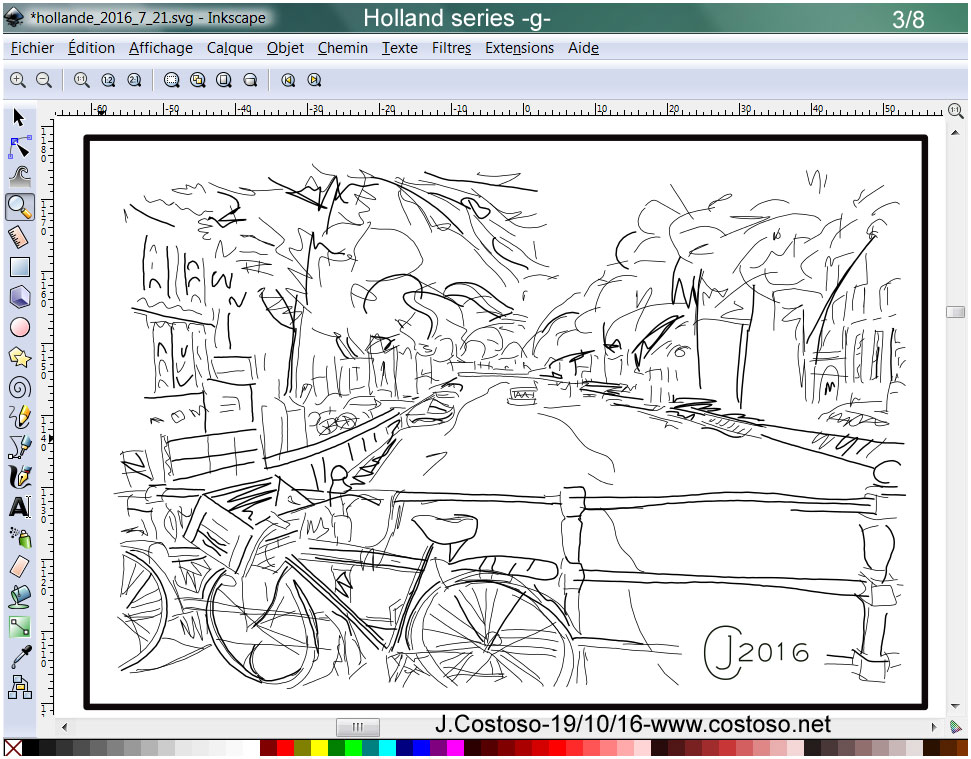
Task: Pick the 3D Box tool
Action: click(19, 297)
